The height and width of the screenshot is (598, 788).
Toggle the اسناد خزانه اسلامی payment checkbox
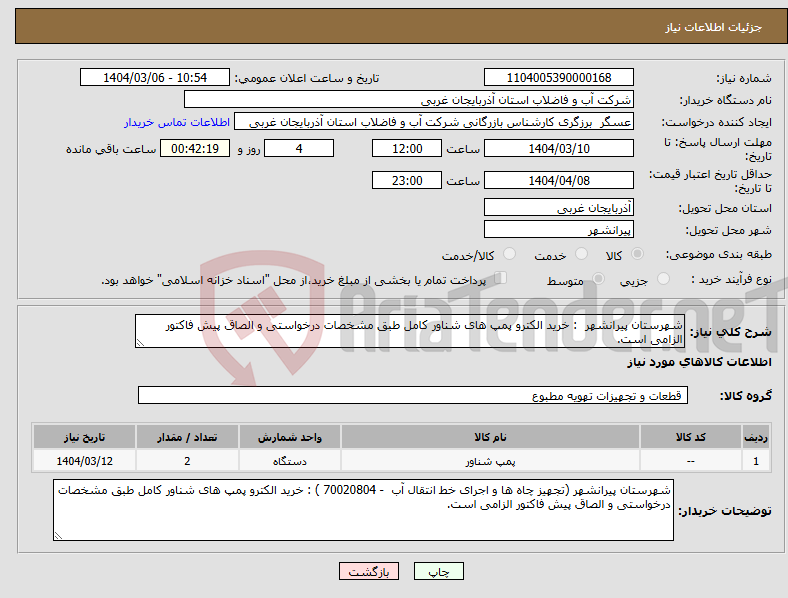[501, 278]
